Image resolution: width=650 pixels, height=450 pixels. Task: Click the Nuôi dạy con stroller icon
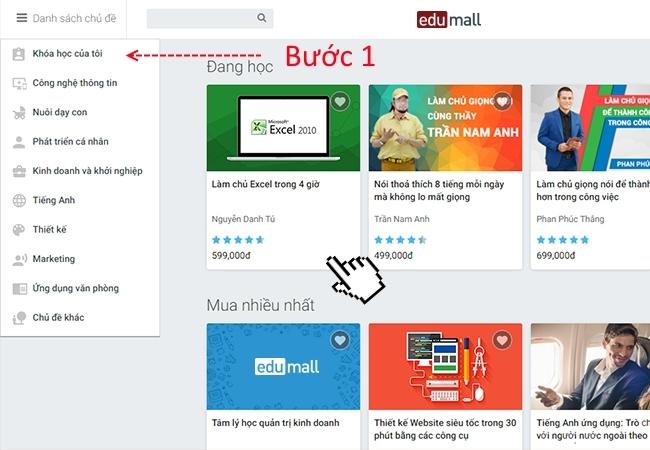pos(19,113)
